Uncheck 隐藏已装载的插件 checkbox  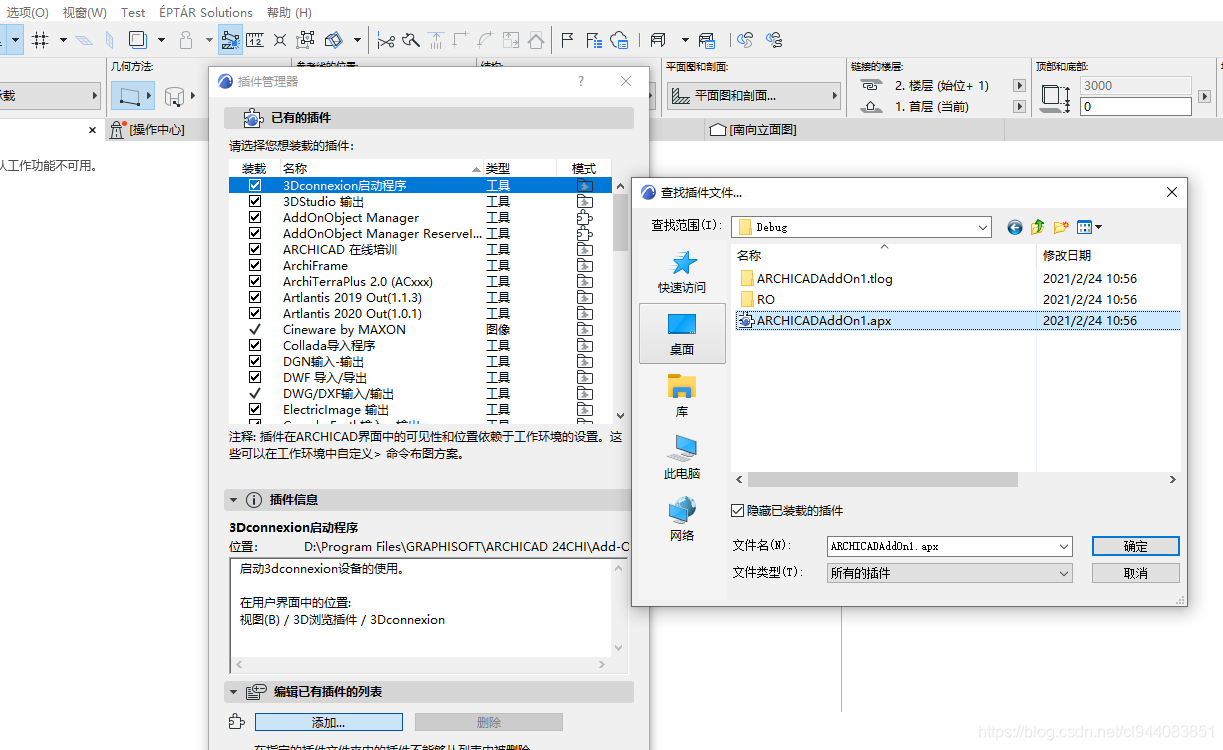738,510
